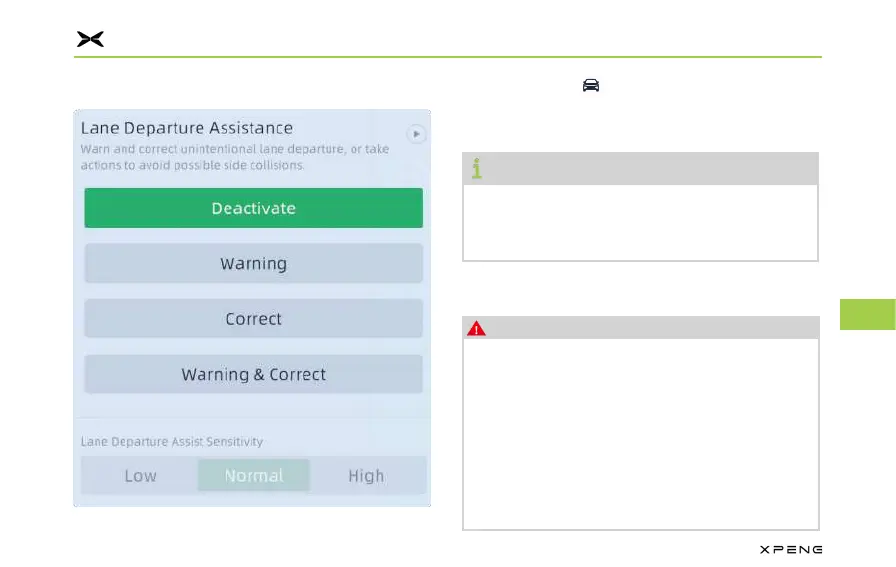Select the Deactivate option

(254, 208)
